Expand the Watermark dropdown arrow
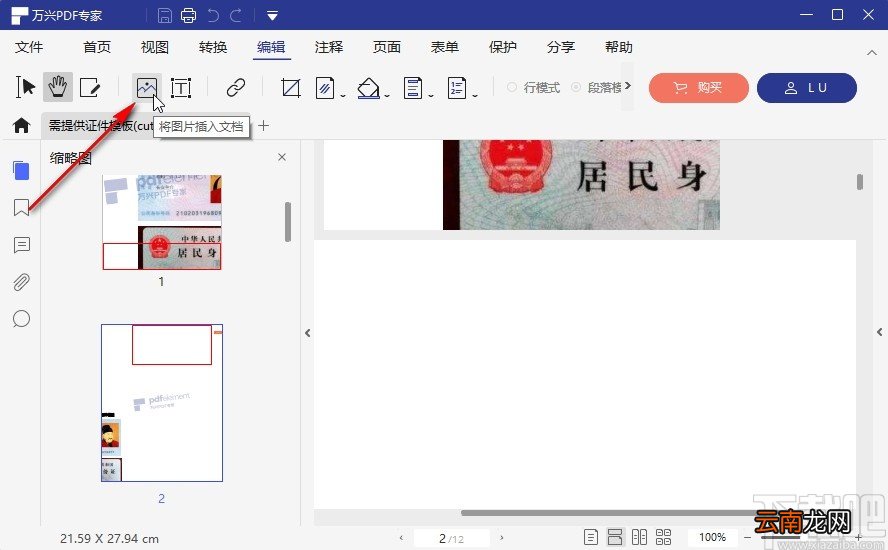 (343, 96)
